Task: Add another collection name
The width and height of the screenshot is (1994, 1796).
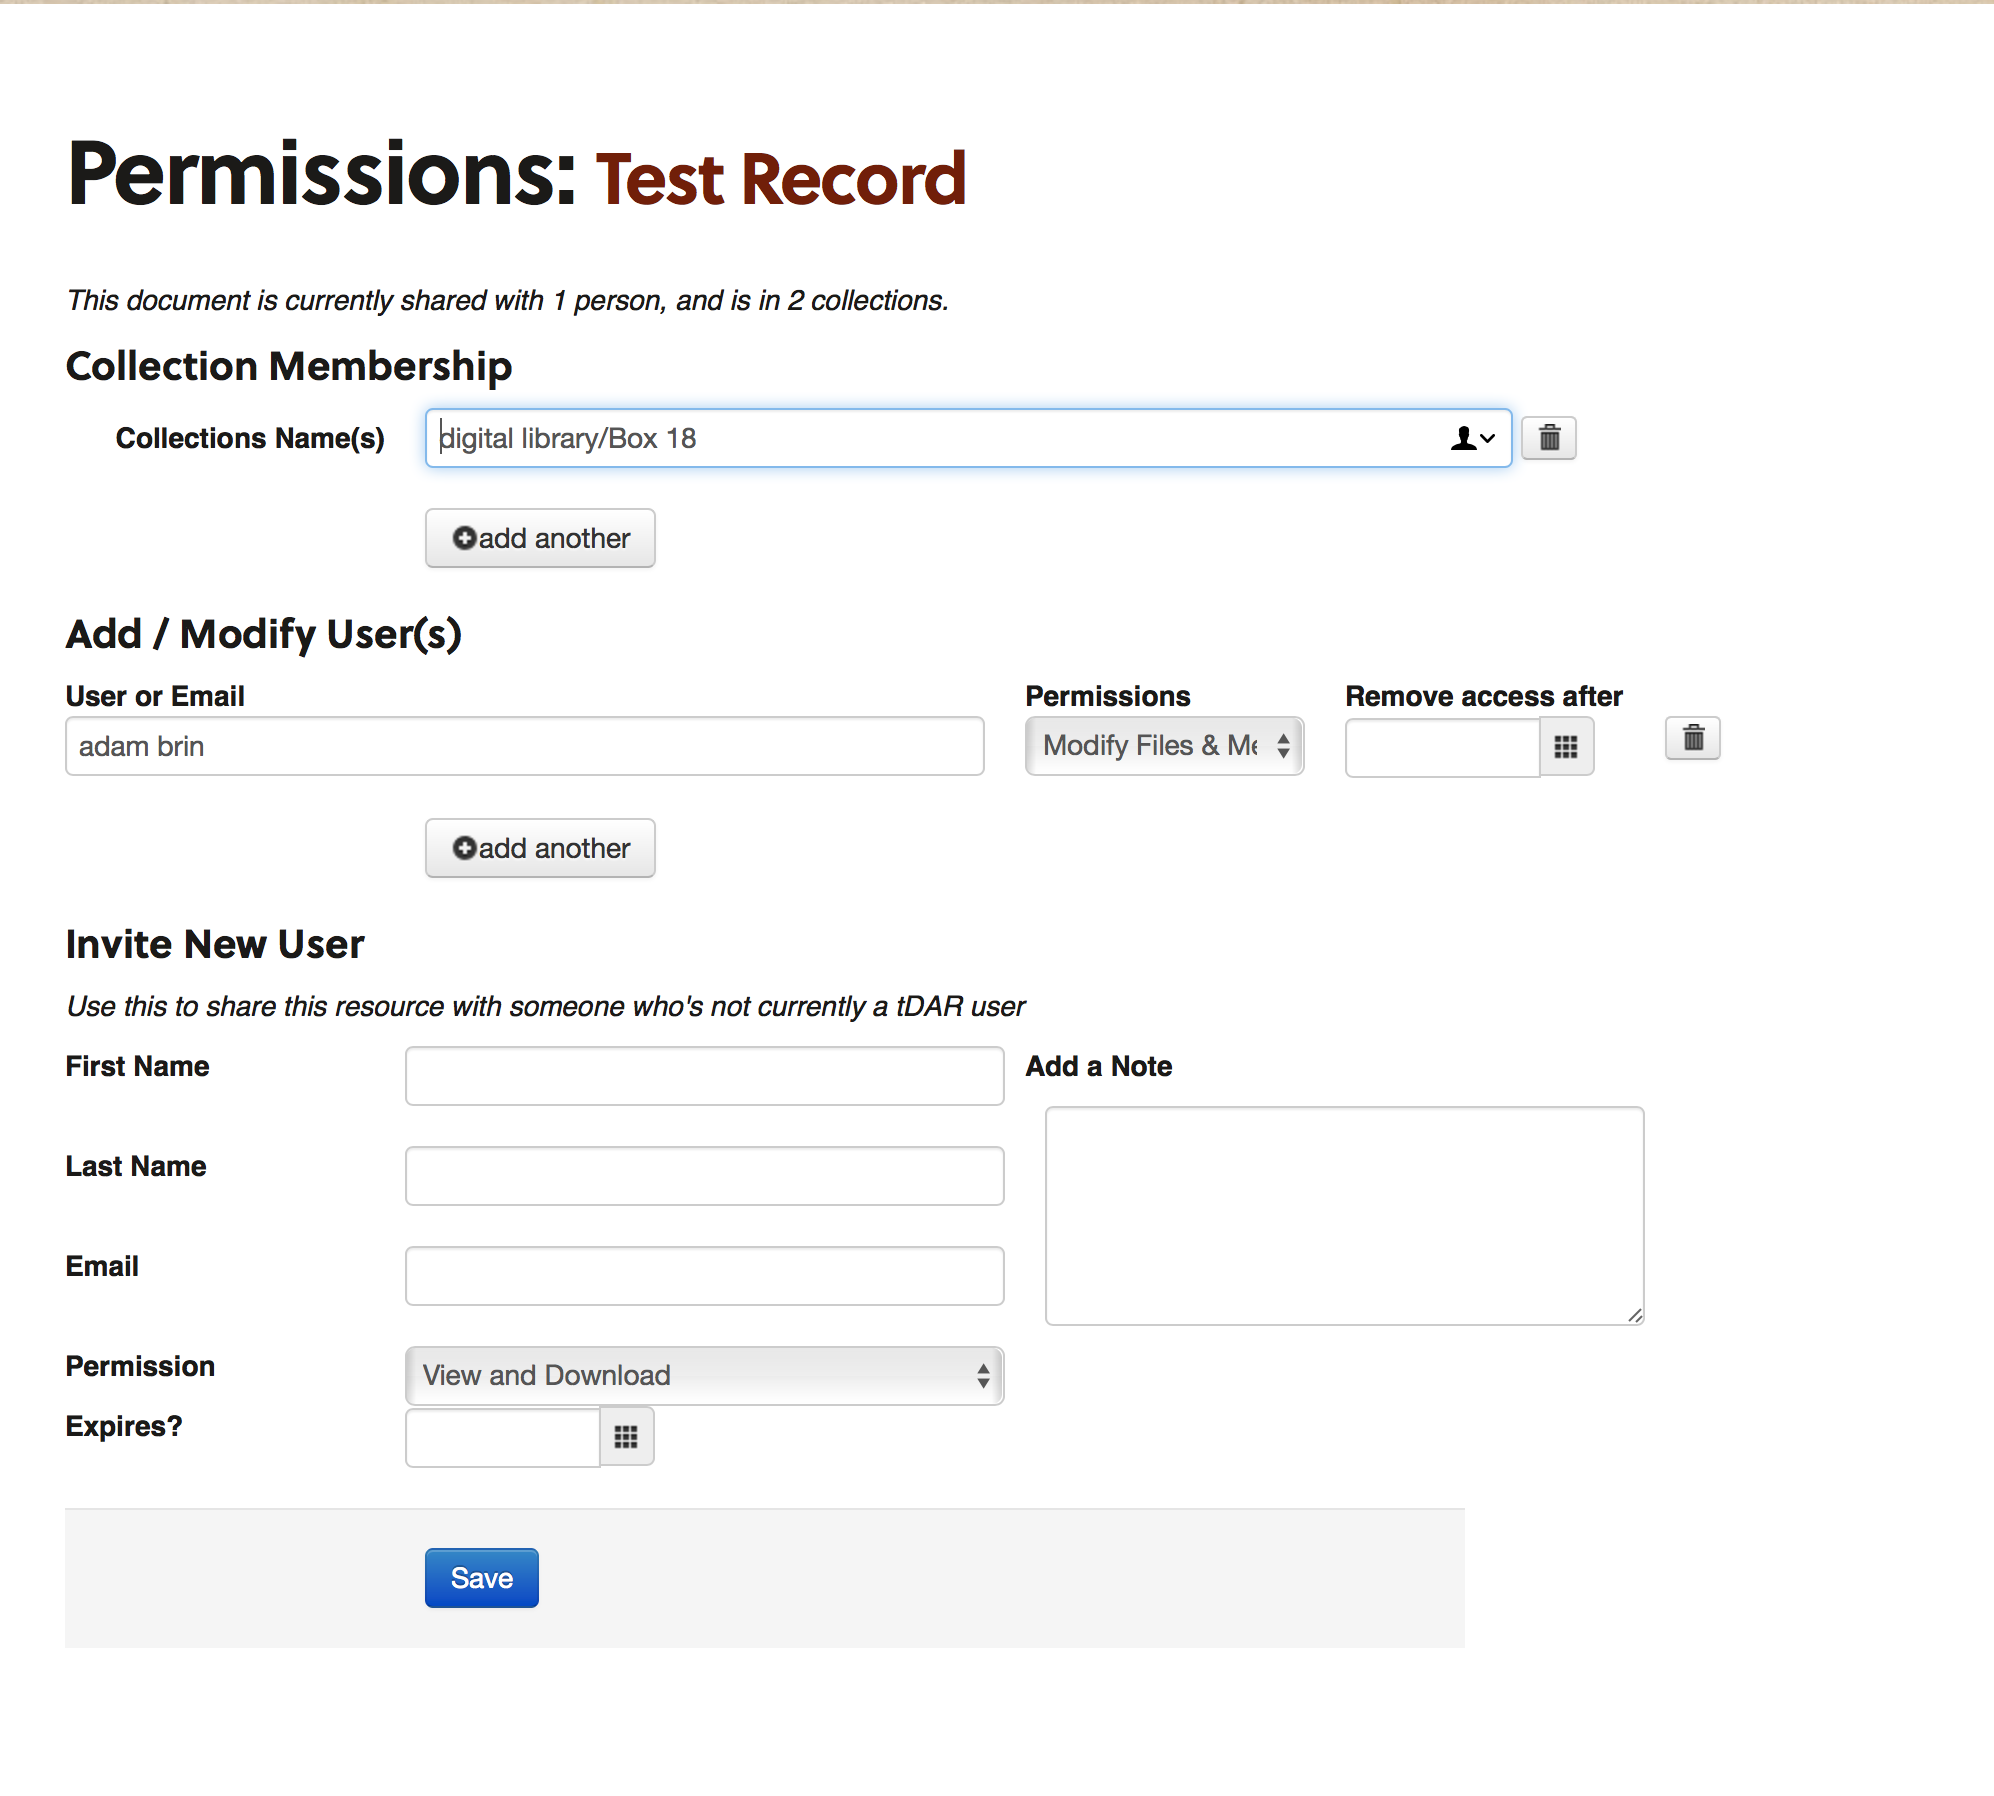Action: (x=540, y=538)
